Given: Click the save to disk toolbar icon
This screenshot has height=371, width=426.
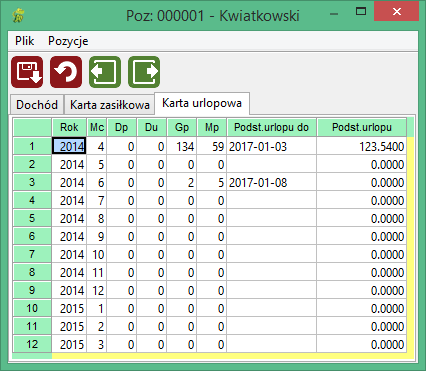Looking at the screenshot, I should [27, 72].
